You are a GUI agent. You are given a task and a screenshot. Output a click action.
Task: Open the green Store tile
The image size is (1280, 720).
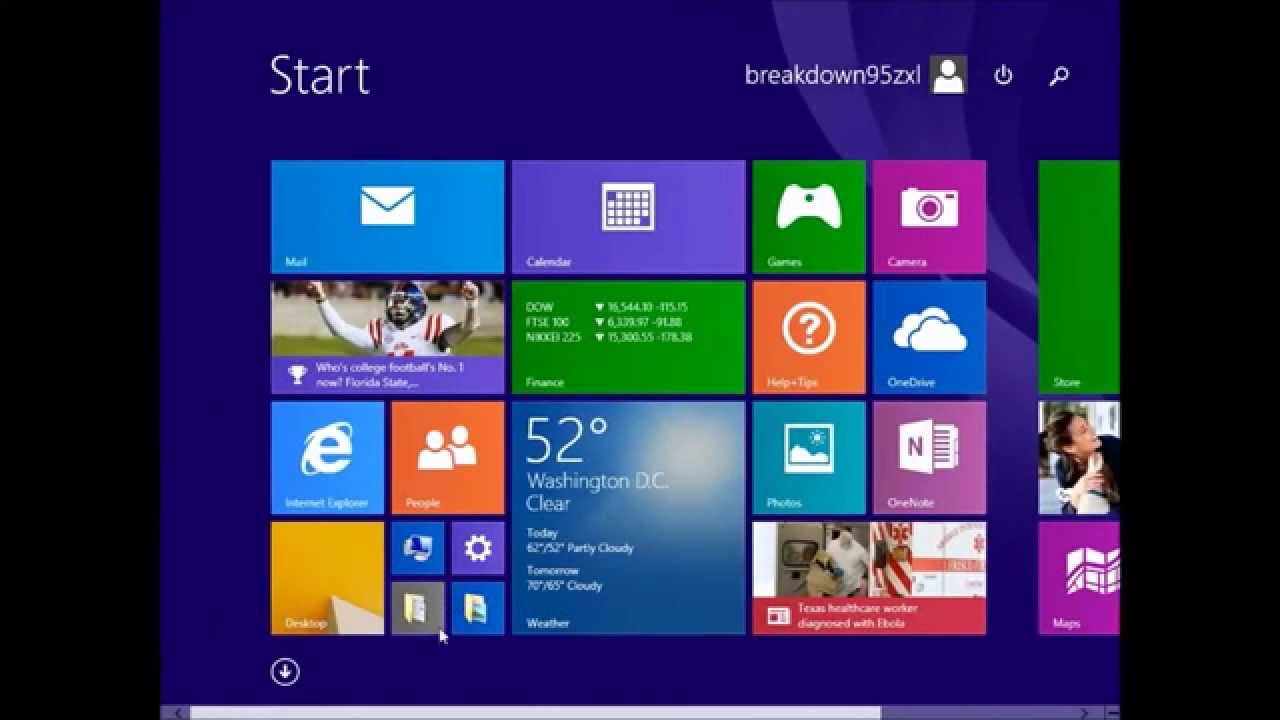1079,277
